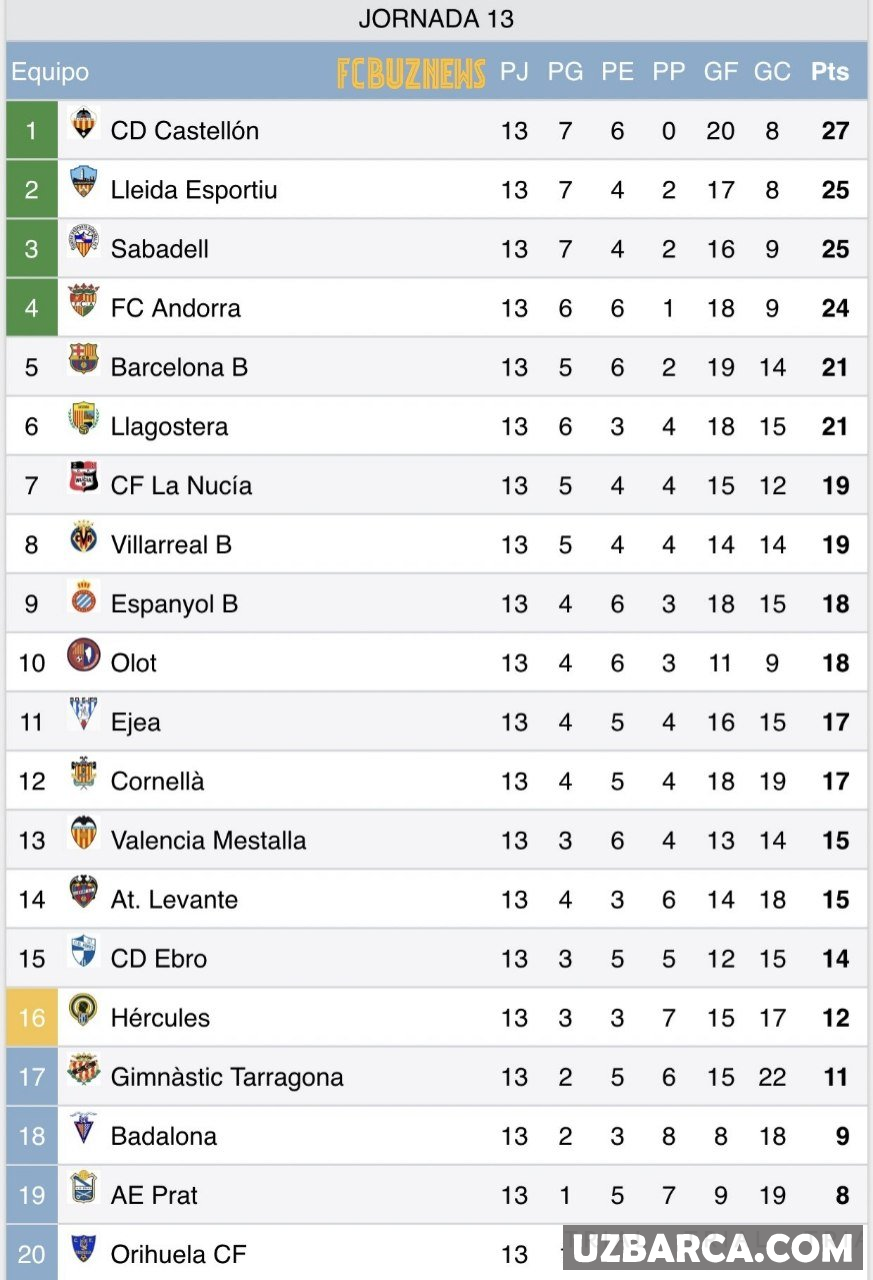Select the Llagostera team name
The image size is (873, 1280).
coord(169,427)
